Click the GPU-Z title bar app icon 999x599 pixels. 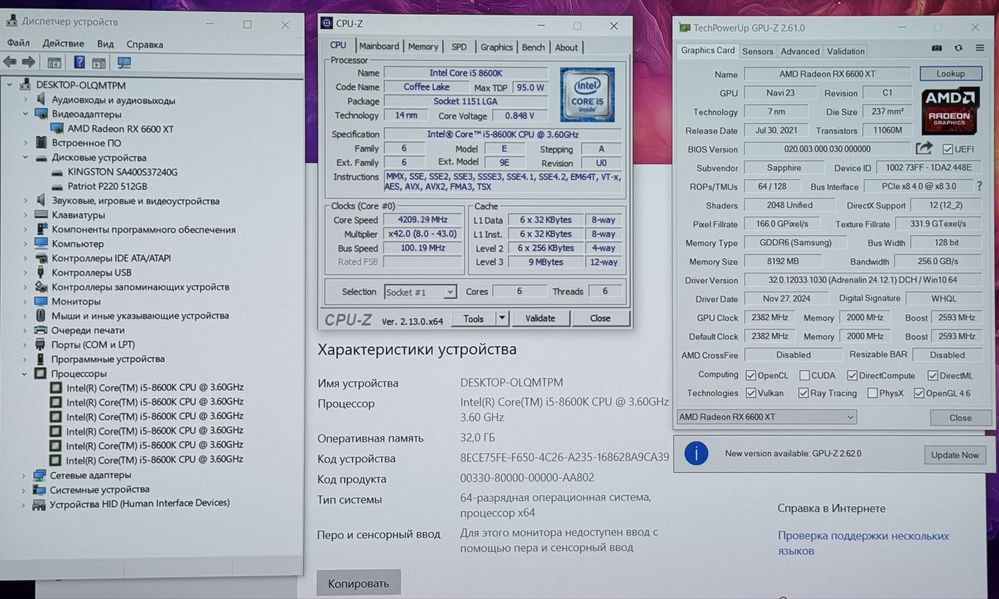click(x=684, y=27)
